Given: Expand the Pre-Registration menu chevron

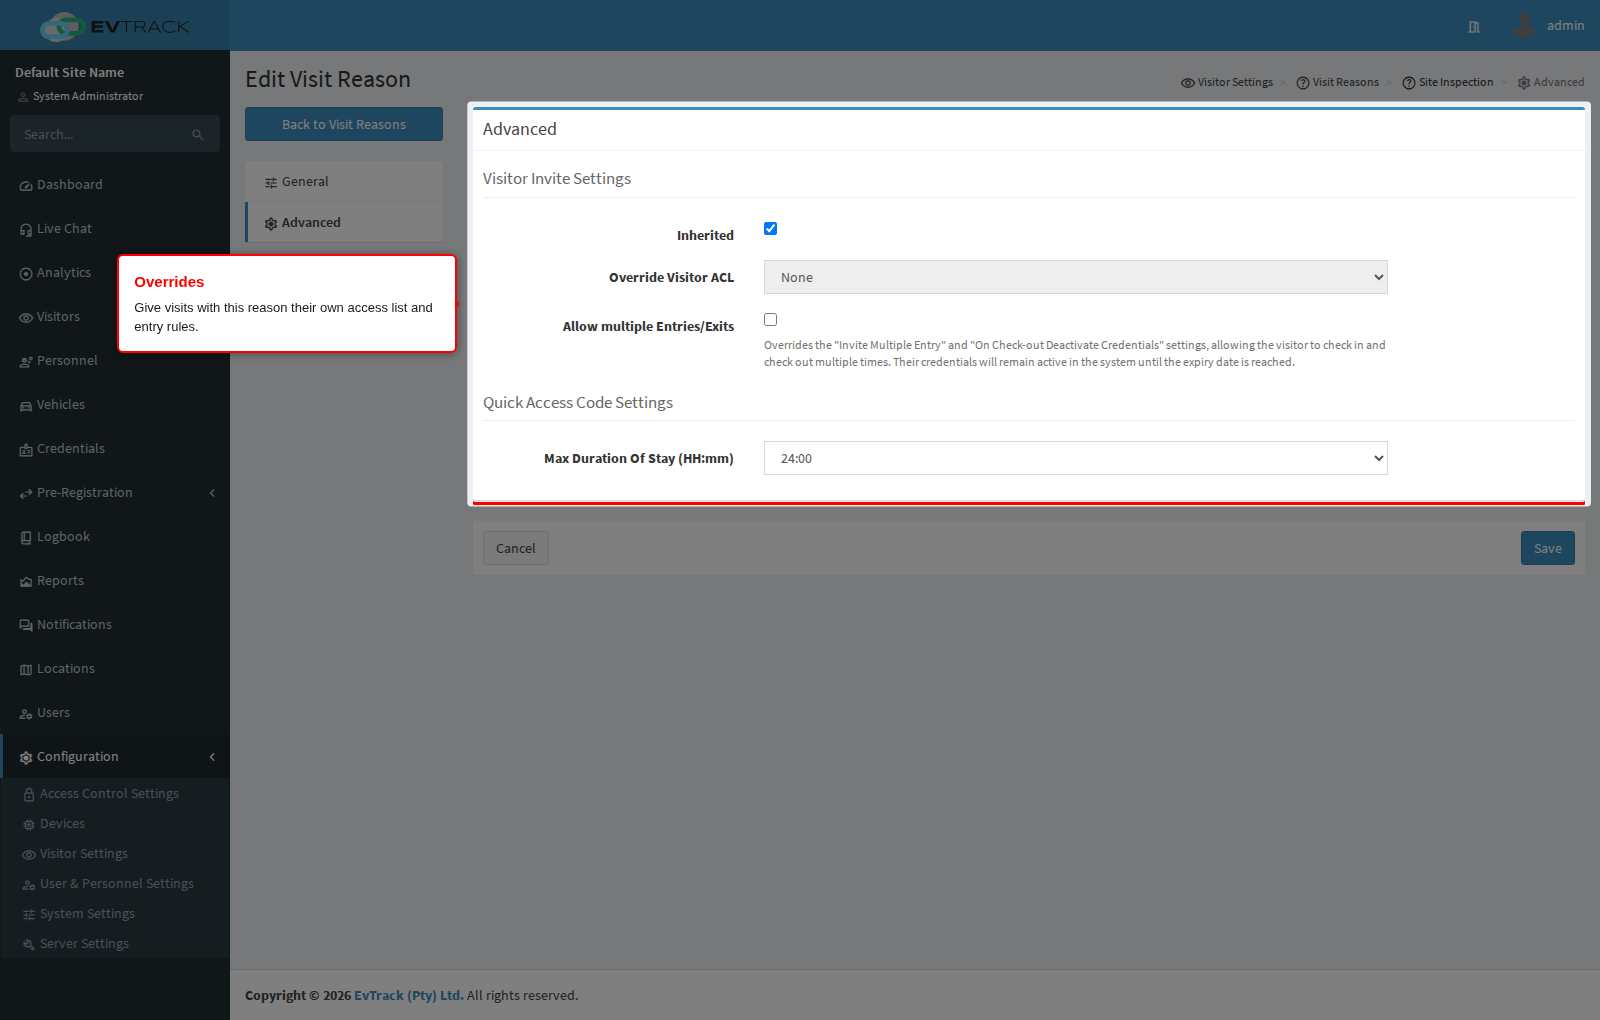Looking at the screenshot, I should tap(212, 493).
